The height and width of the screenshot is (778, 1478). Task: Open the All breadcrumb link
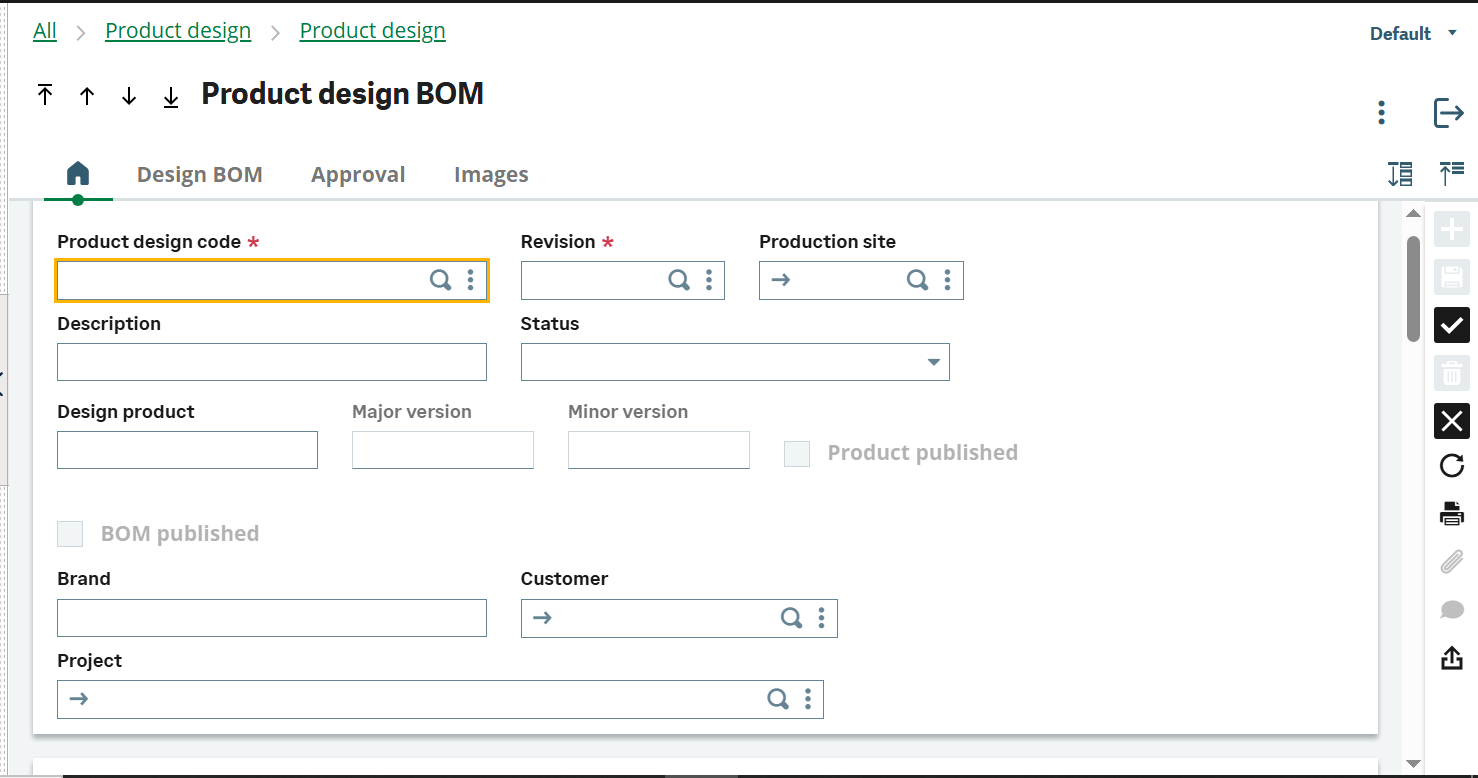click(45, 31)
